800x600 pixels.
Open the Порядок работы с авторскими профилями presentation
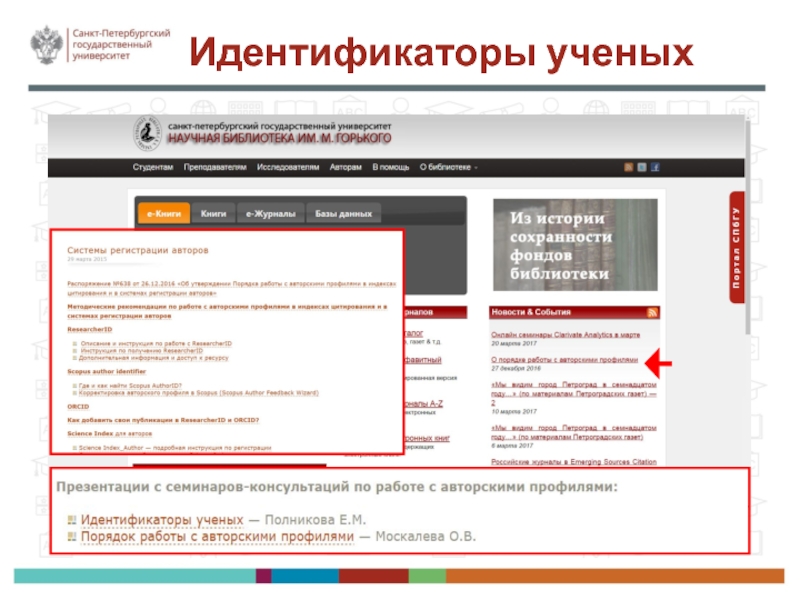pyautogui.click(x=217, y=537)
